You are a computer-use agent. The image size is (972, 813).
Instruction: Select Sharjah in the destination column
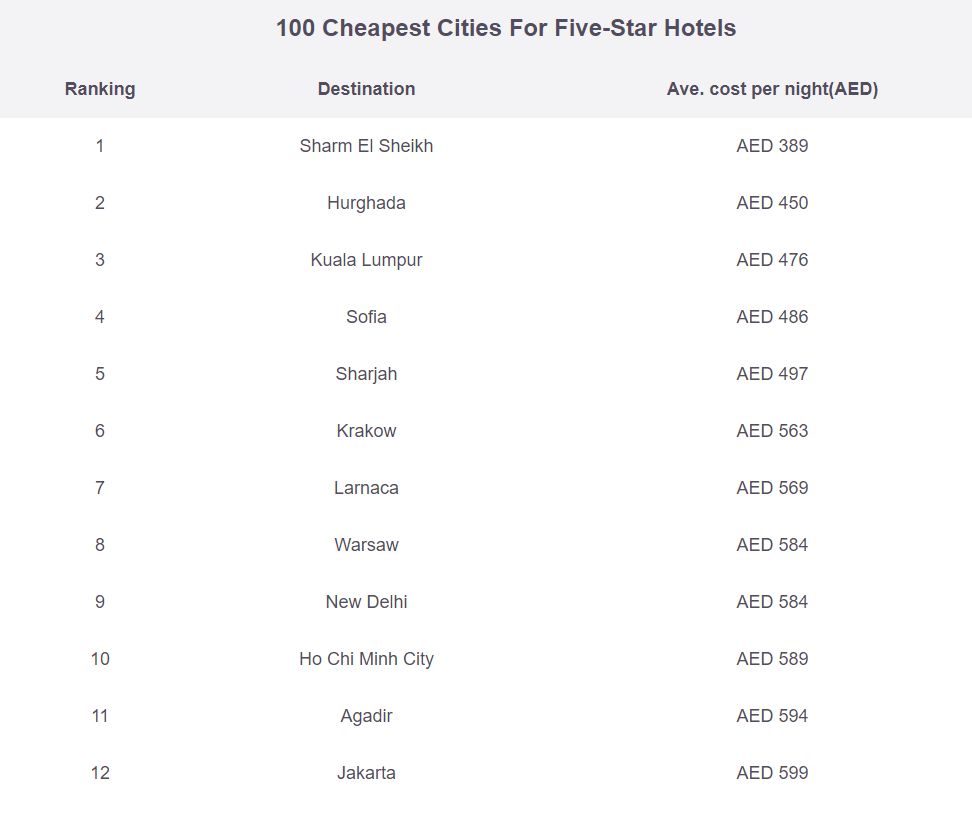point(366,374)
